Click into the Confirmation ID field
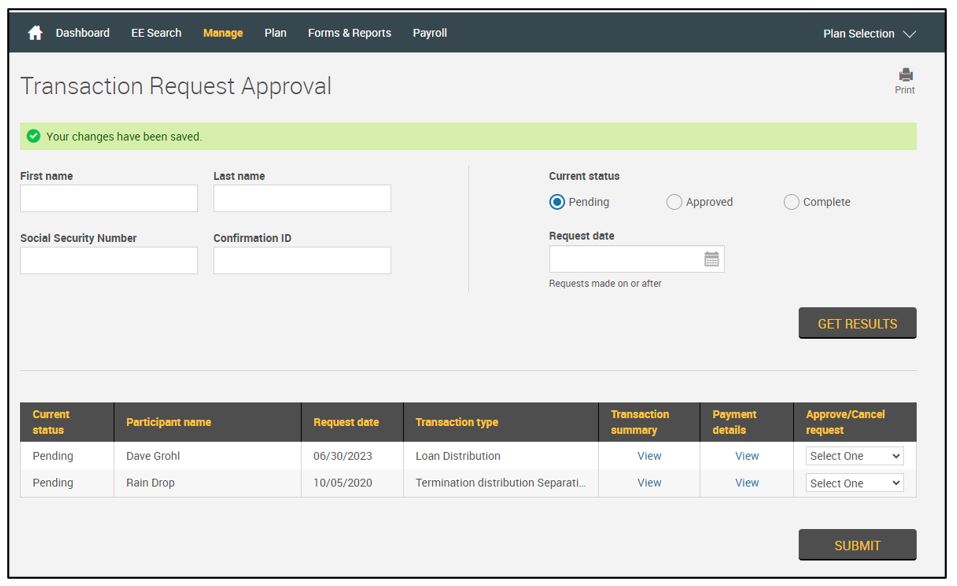Viewport: 957px width, 586px height. coord(302,261)
